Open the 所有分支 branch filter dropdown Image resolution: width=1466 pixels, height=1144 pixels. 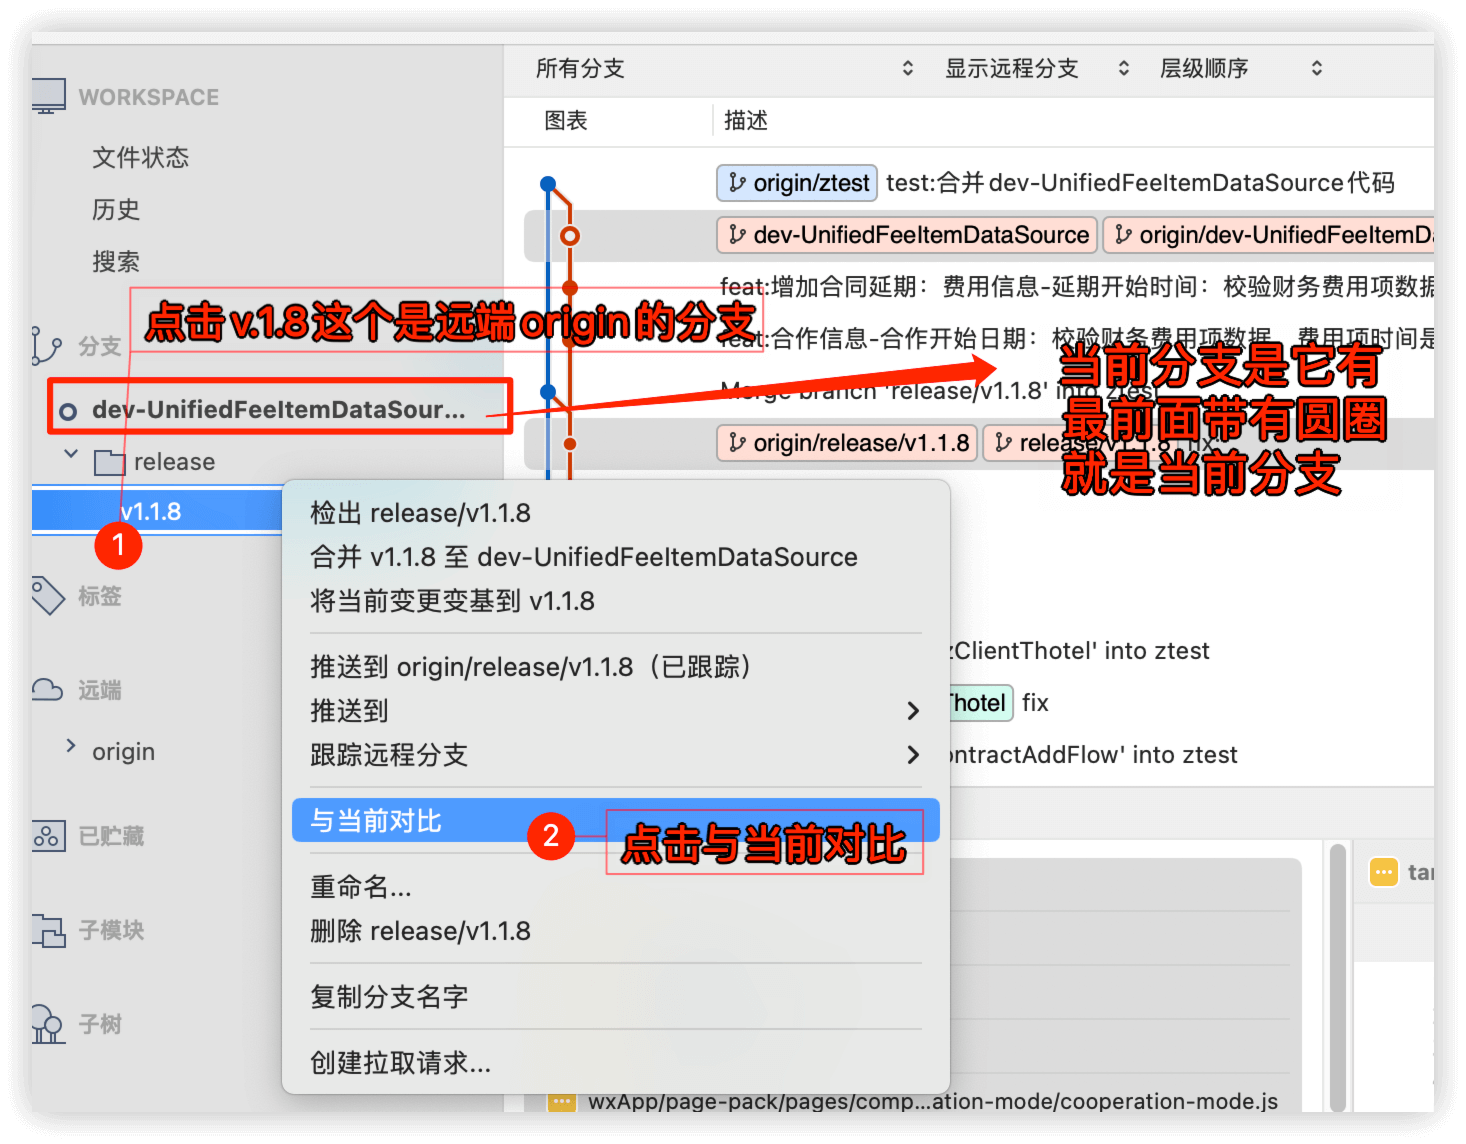coord(725,68)
